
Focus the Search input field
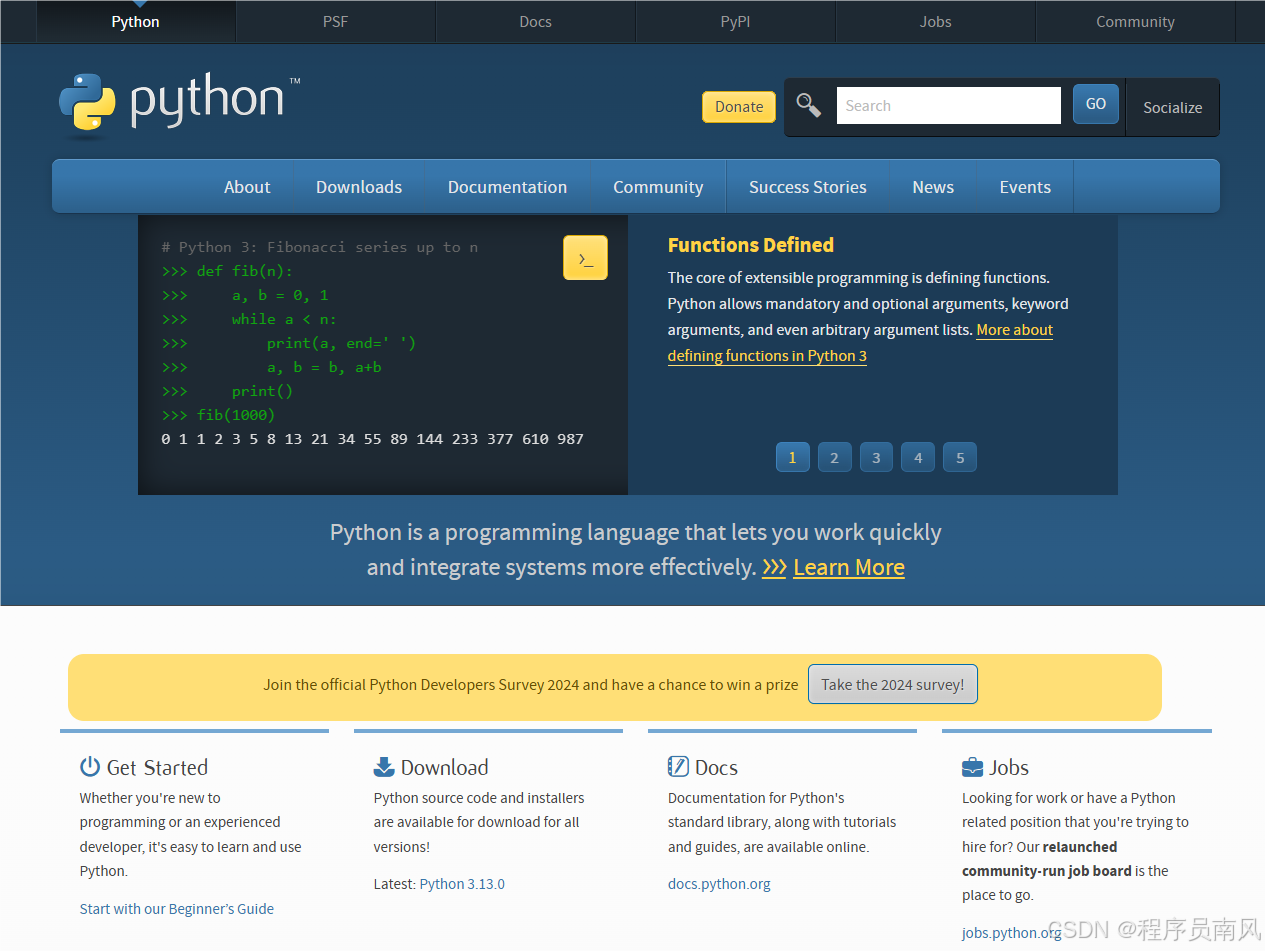(948, 105)
